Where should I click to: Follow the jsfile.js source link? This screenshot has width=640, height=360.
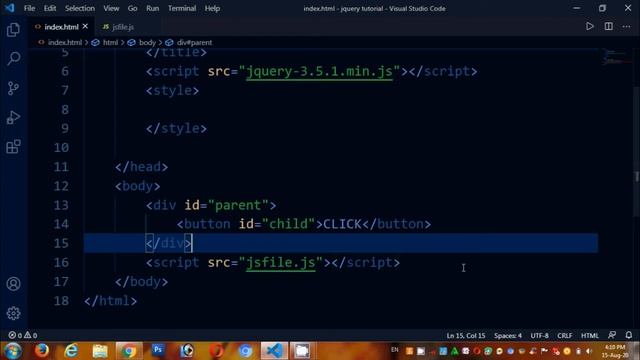[281, 262]
